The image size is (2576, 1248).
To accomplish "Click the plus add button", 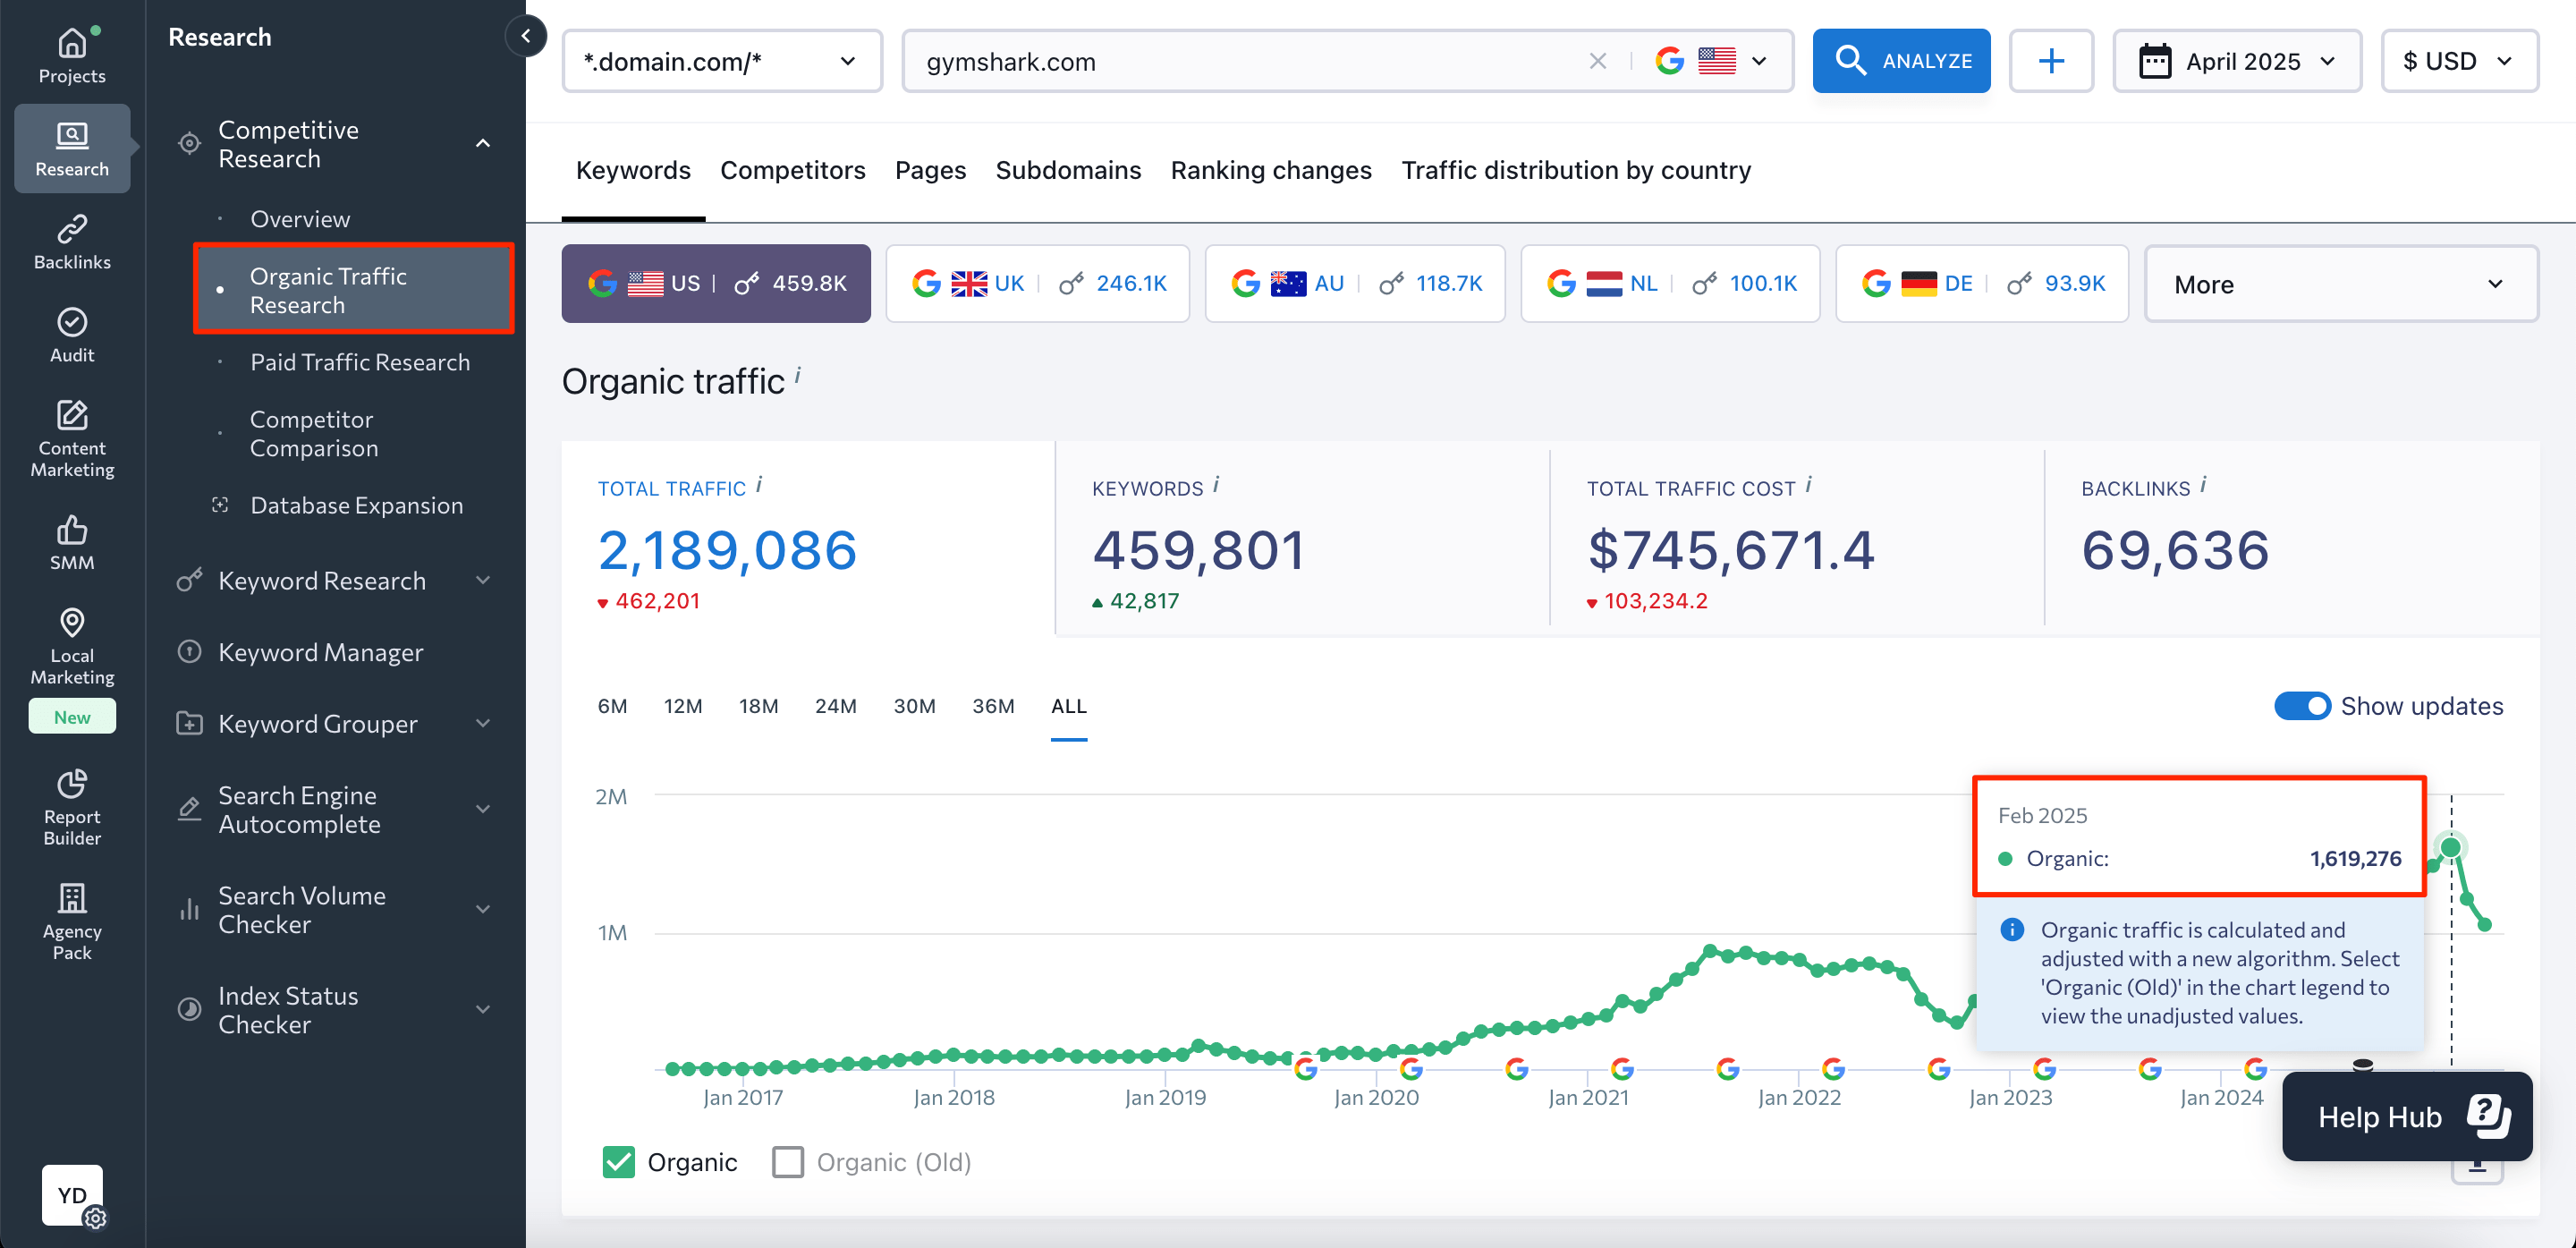I will pyautogui.click(x=2051, y=61).
